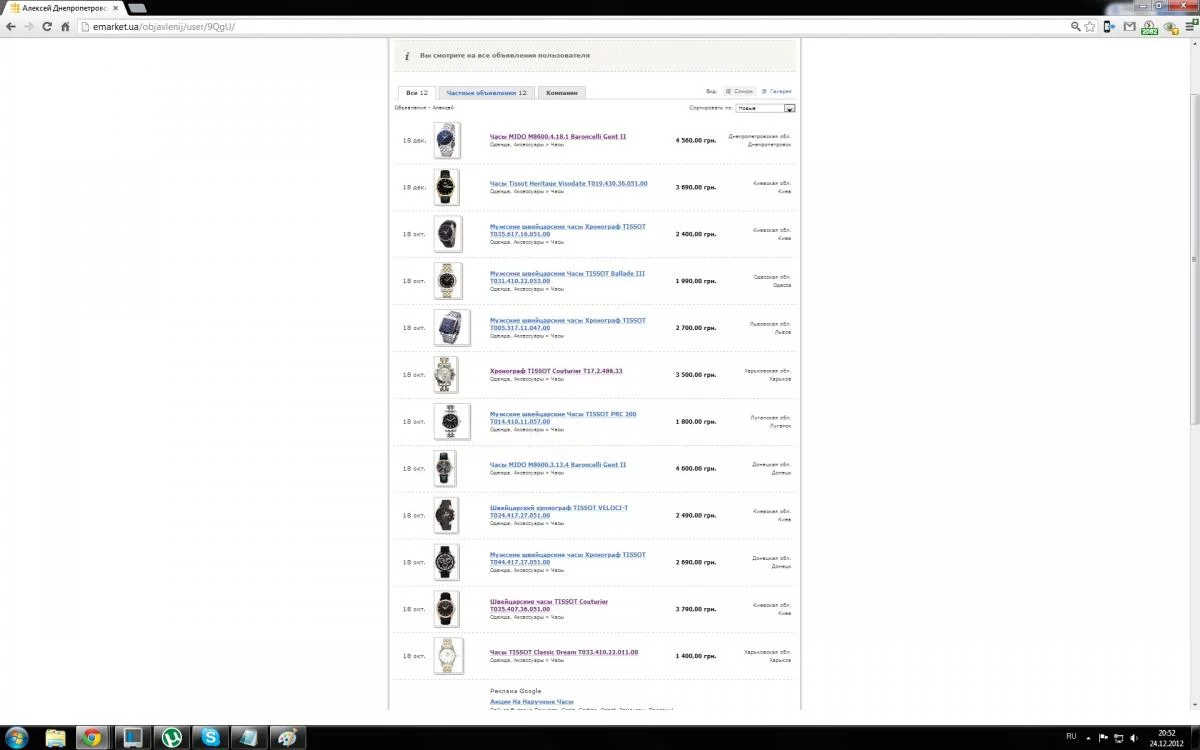The image size is (1200, 750).
Task: Select the 'Все 12' tab
Action: point(417,92)
